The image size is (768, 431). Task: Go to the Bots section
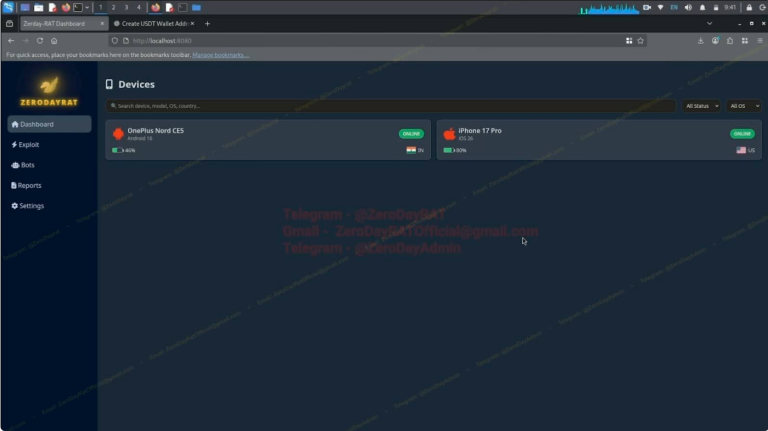pyautogui.click(x=23, y=165)
